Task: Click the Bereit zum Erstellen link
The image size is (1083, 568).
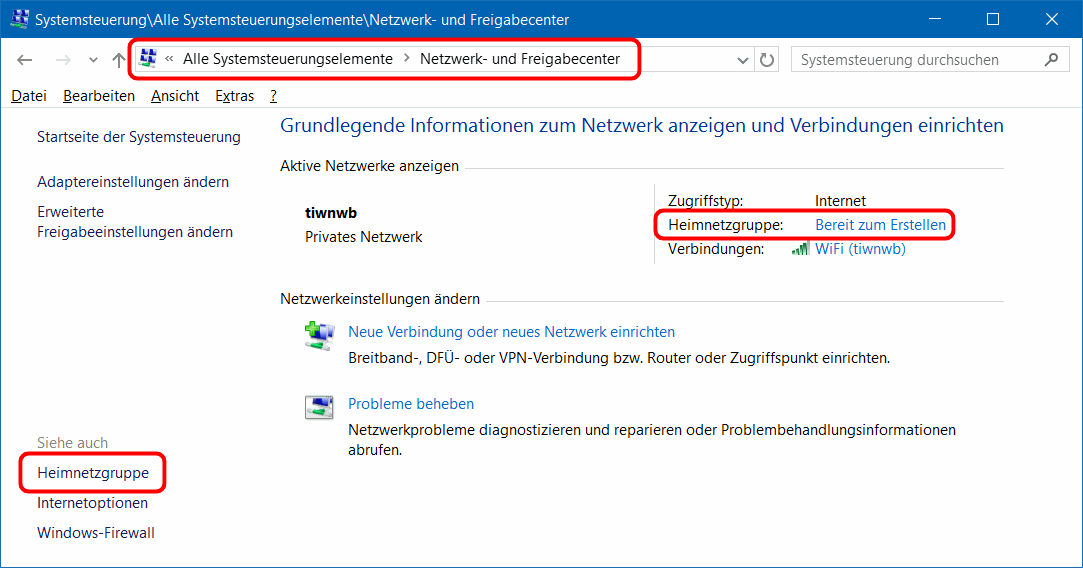Action: pos(880,225)
